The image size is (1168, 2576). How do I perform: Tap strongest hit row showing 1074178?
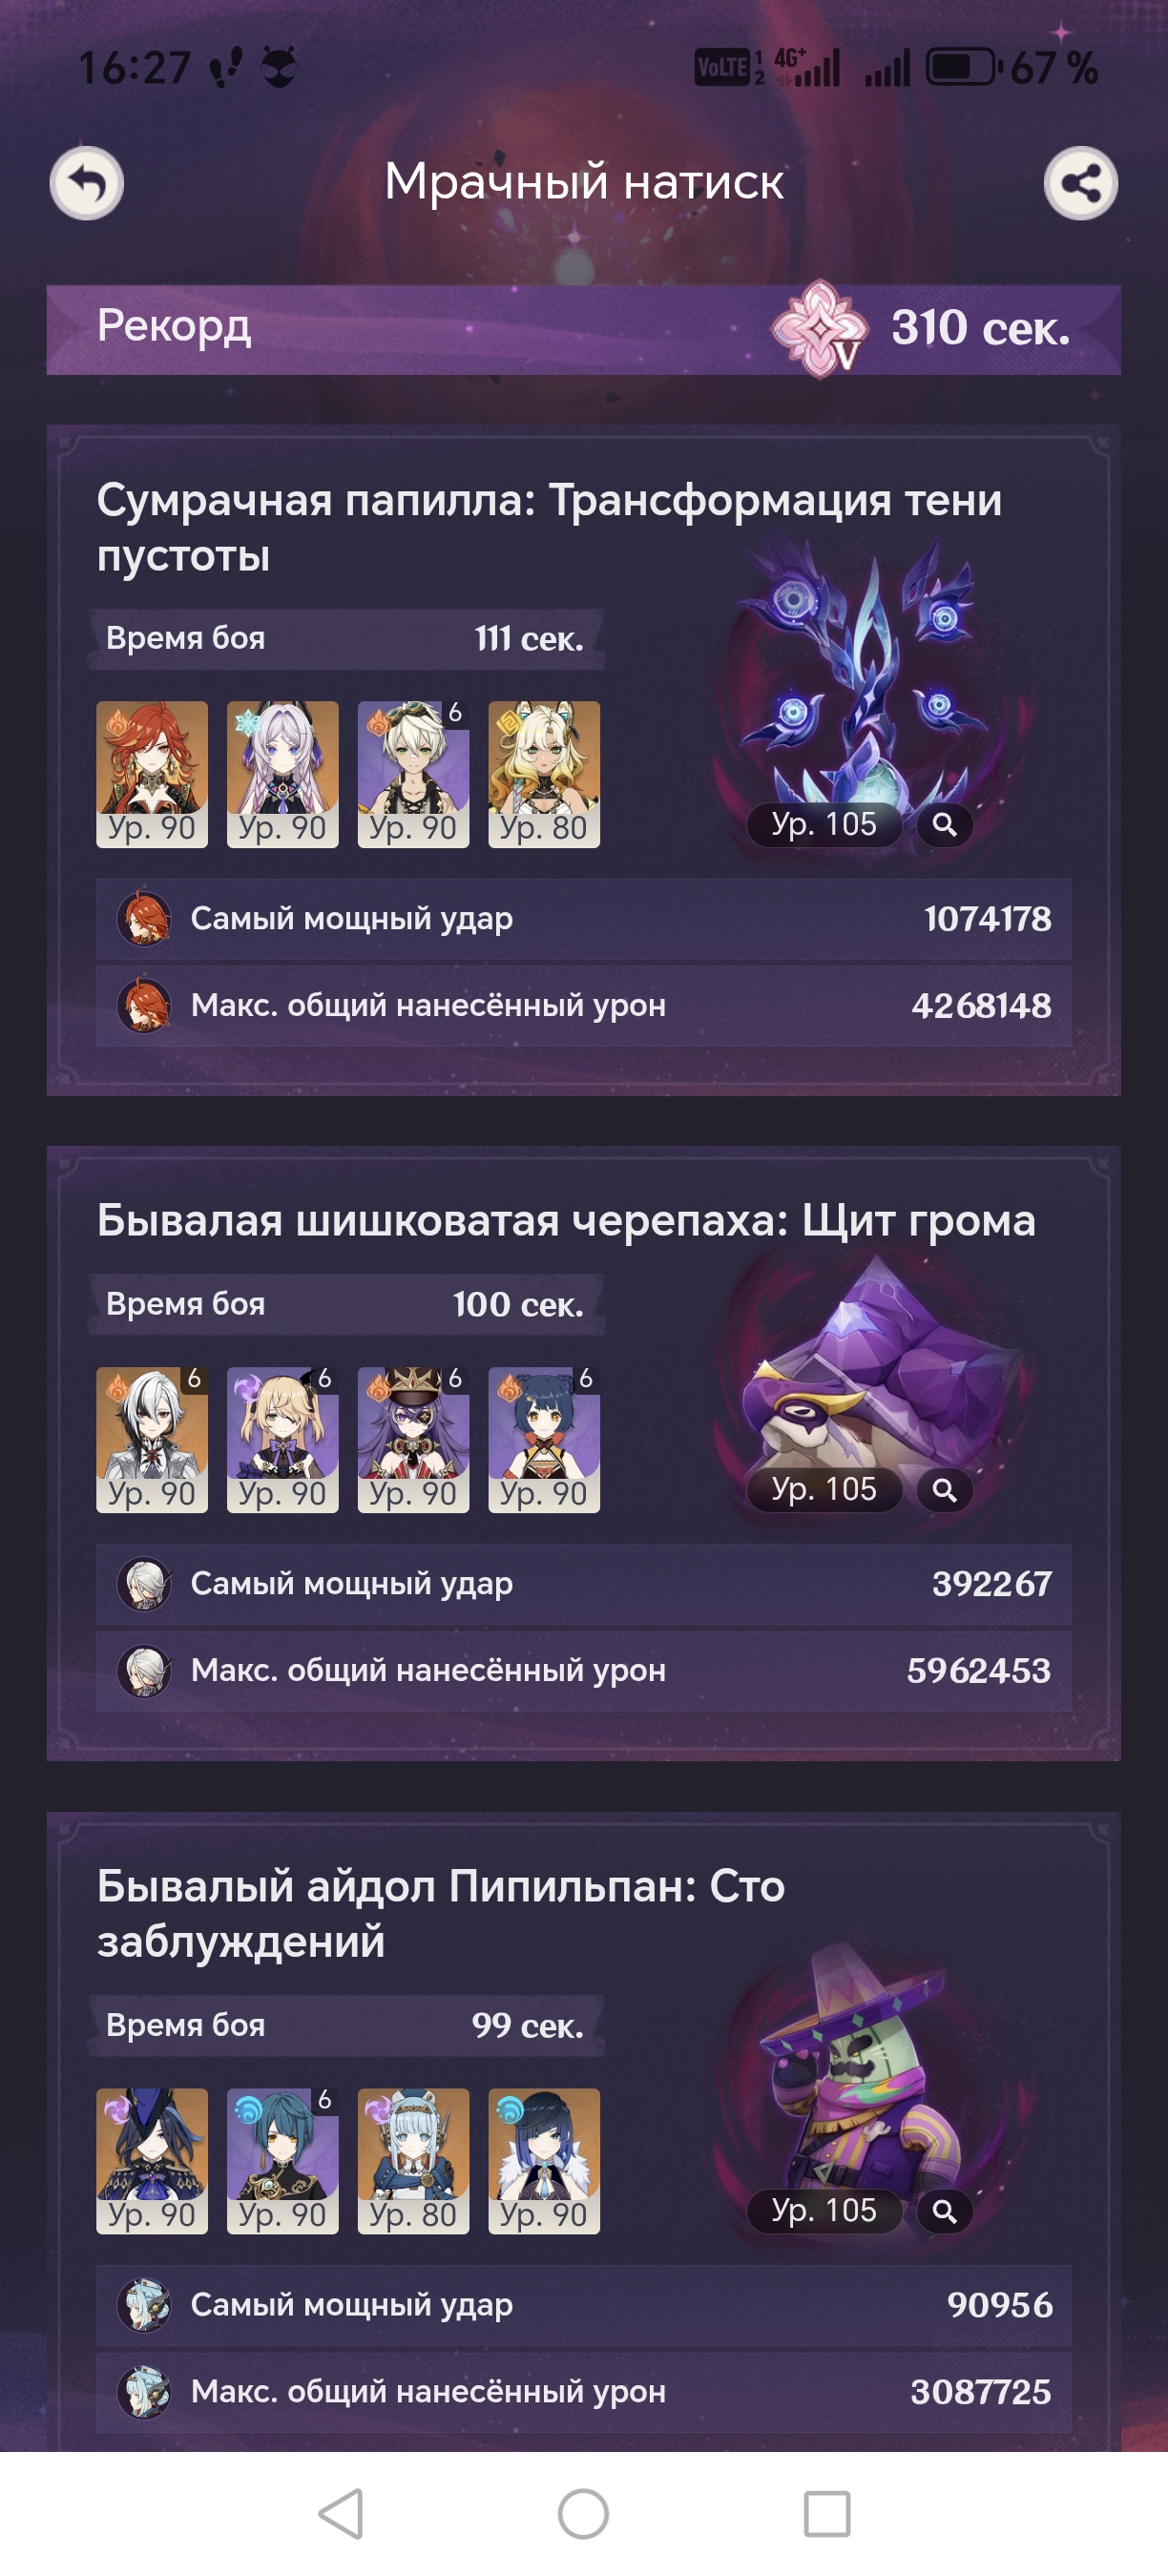click(583, 919)
